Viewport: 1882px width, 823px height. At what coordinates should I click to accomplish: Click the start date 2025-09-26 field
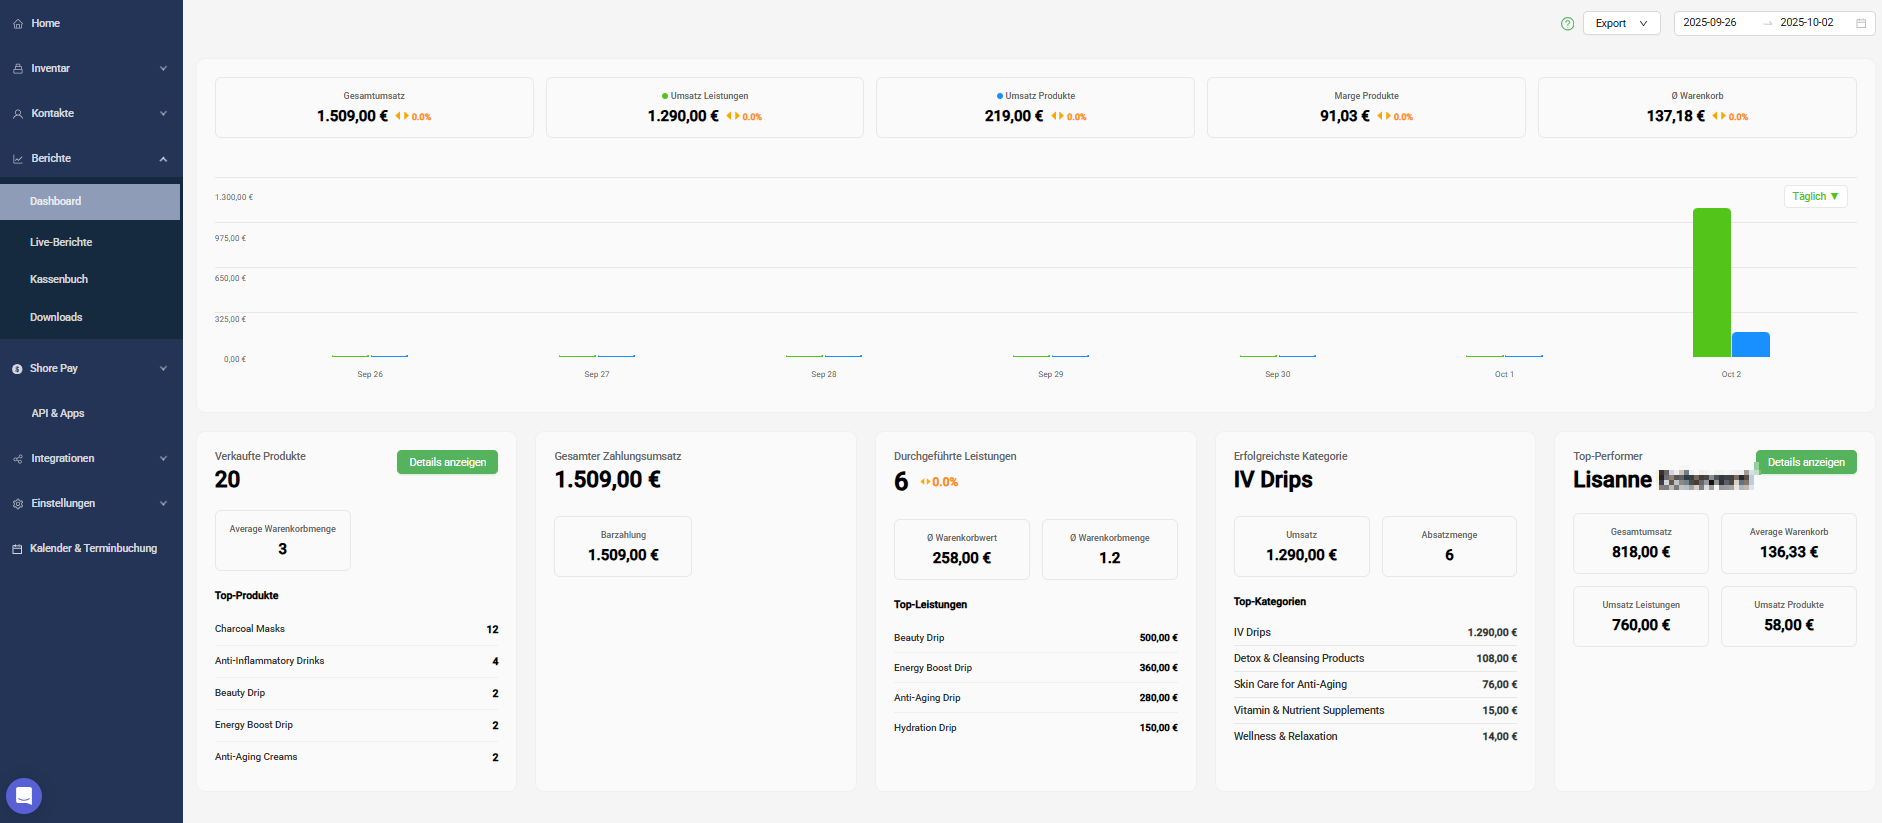click(x=1710, y=23)
